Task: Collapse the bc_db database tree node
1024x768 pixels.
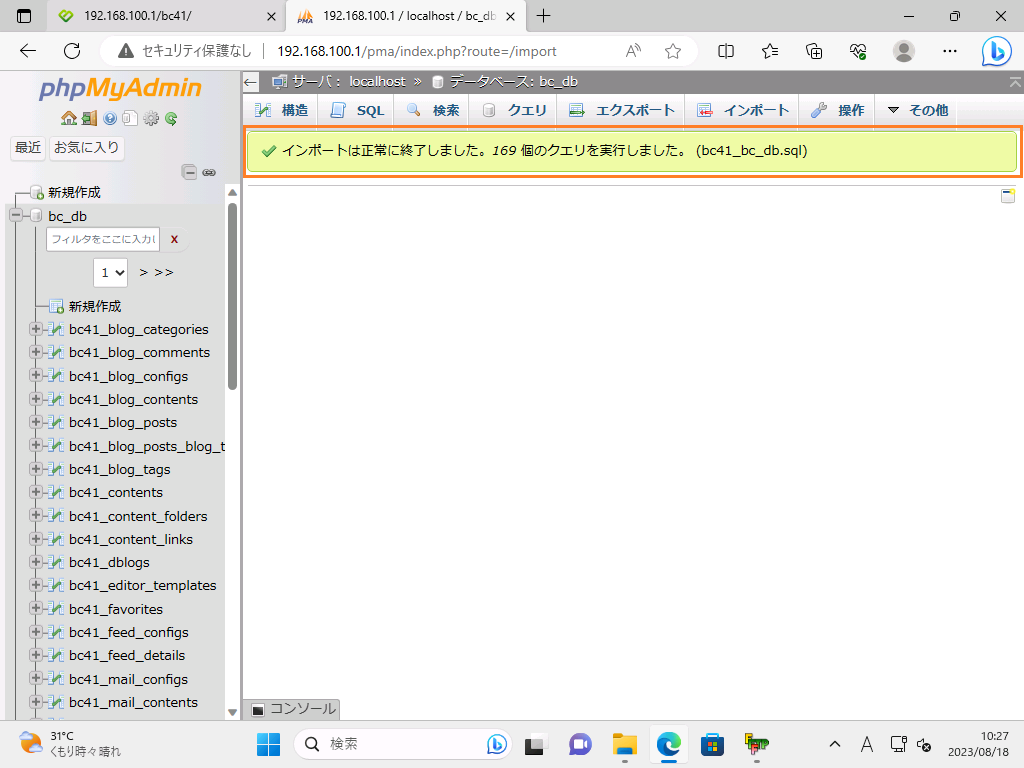Action: [x=16, y=216]
